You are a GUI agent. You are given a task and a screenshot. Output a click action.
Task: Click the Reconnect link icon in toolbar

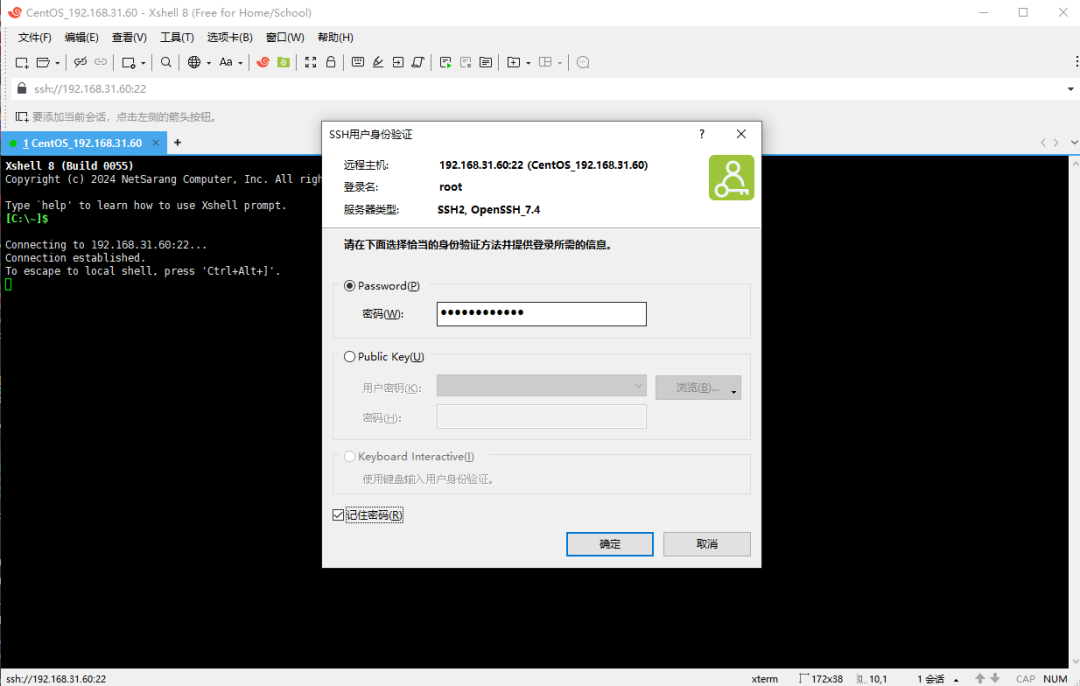[x=101, y=62]
